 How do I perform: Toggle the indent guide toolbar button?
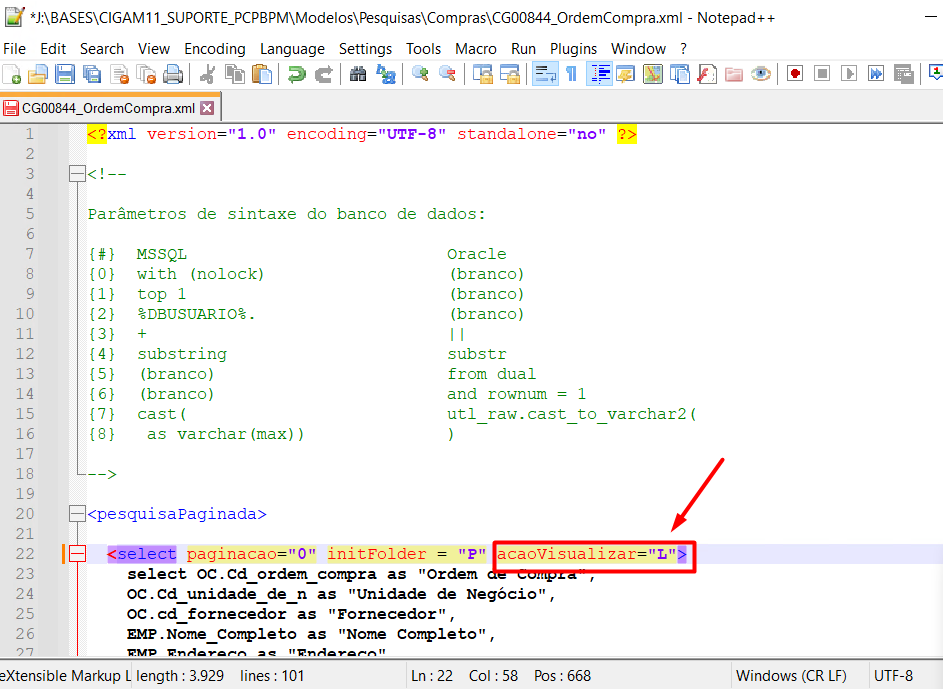pos(600,74)
